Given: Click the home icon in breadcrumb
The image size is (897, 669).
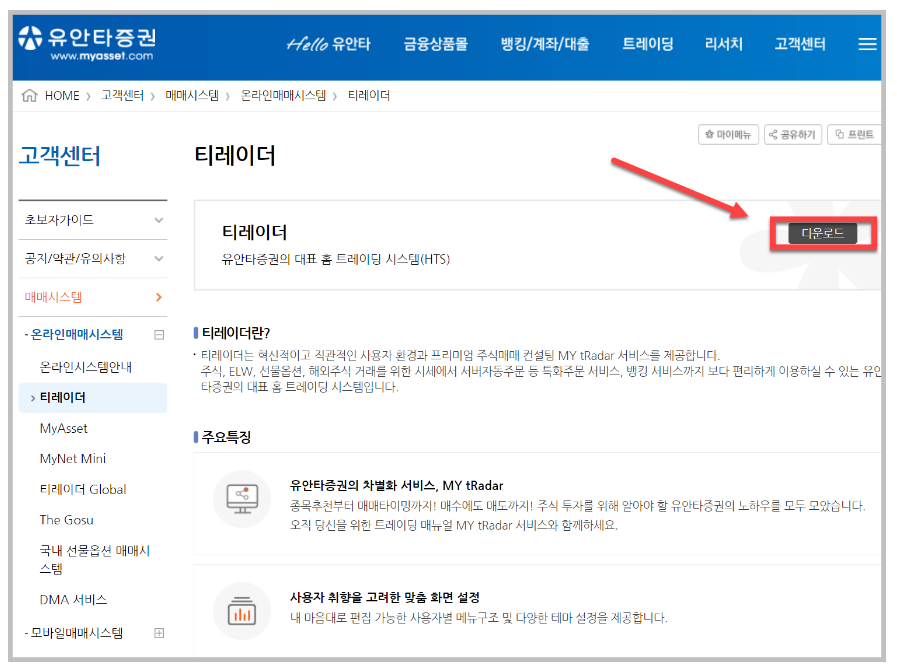Looking at the screenshot, I should [x=29, y=96].
